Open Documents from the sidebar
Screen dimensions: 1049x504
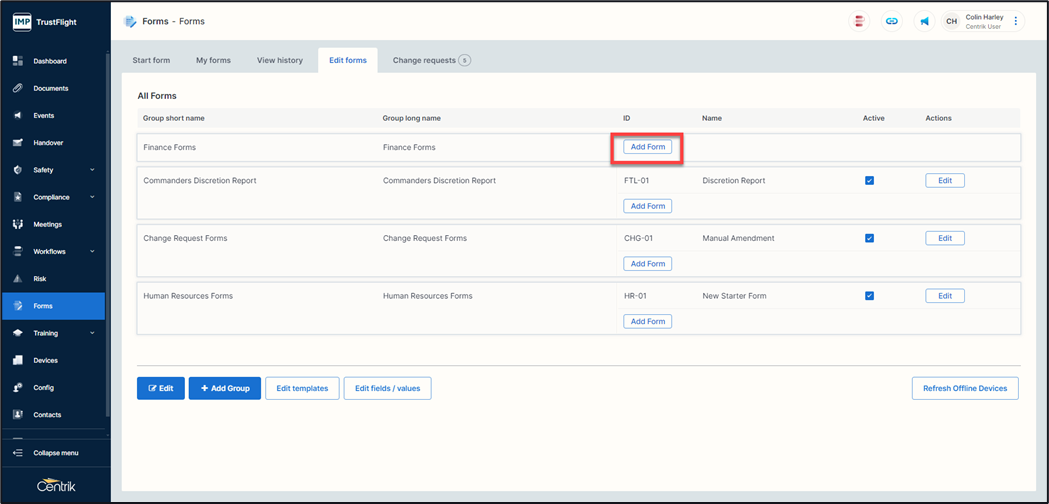(x=50, y=88)
